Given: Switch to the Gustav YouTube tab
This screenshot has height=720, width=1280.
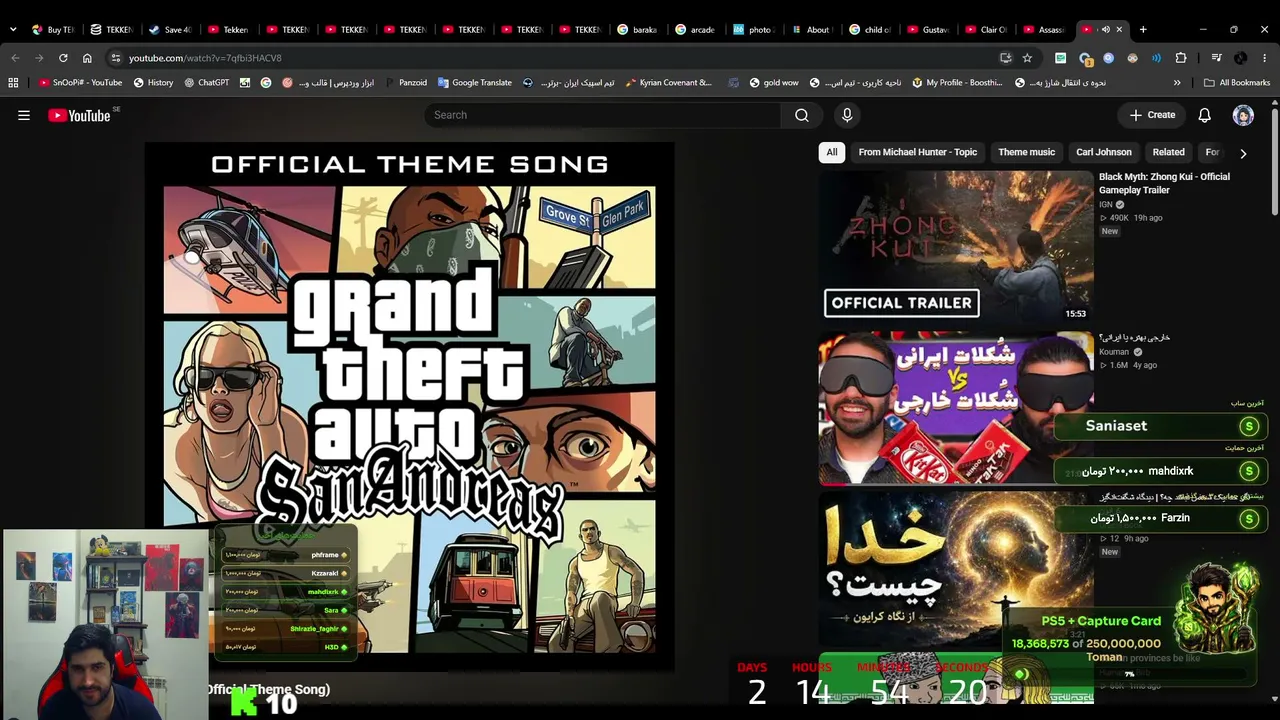Looking at the screenshot, I should (927, 30).
